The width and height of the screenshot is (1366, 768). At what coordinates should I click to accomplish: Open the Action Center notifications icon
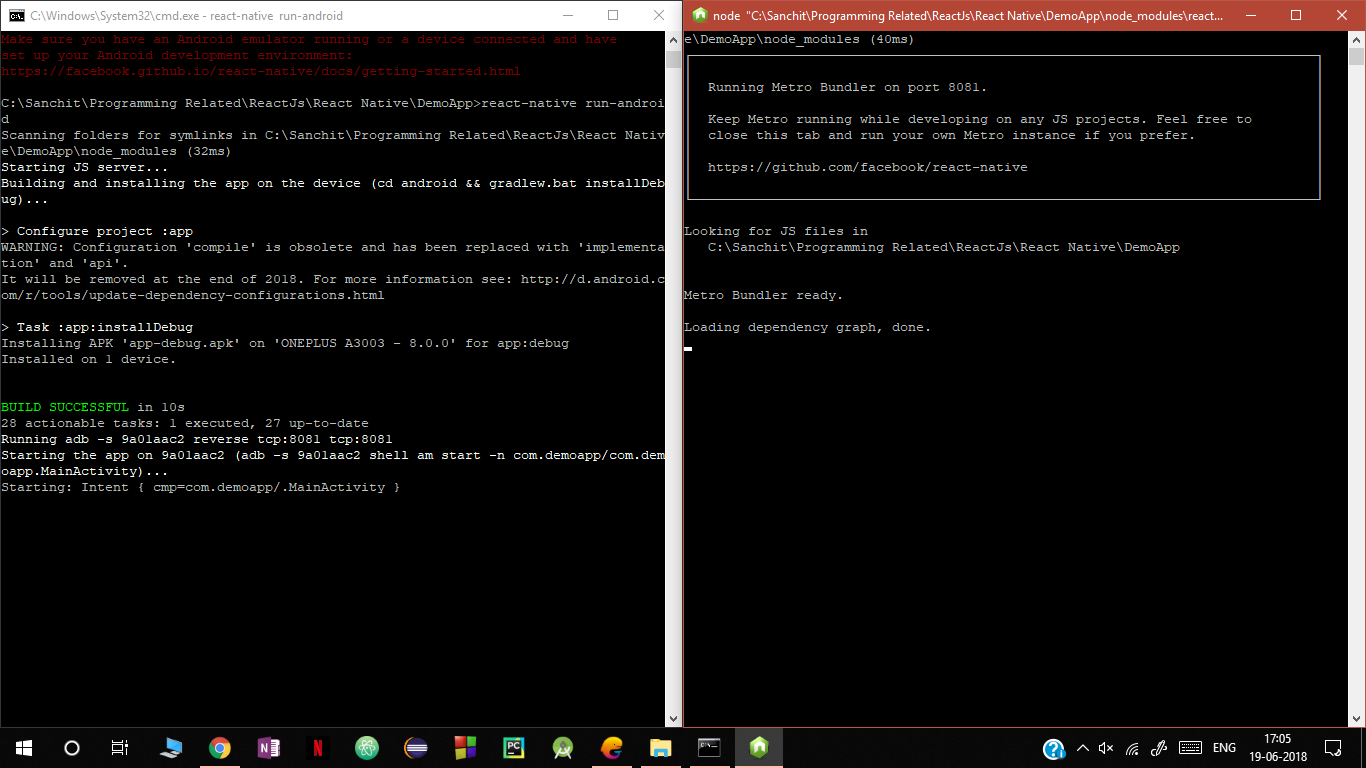(x=1333, y=747)
